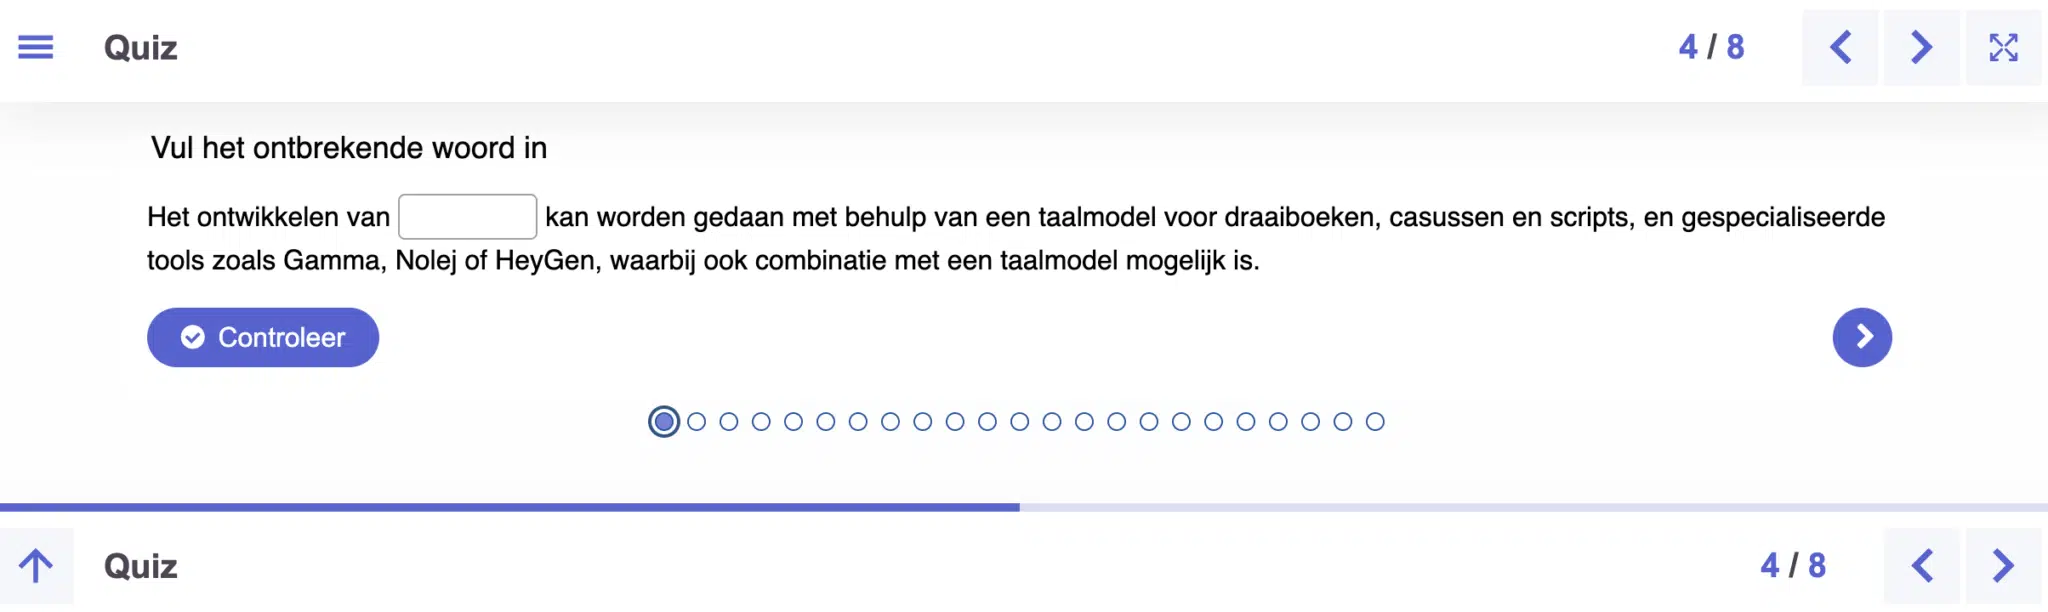Screen dimensions: 2048x612
Task: Click the 4 / 8 page counter at bottom
Action: [1793, 566]
